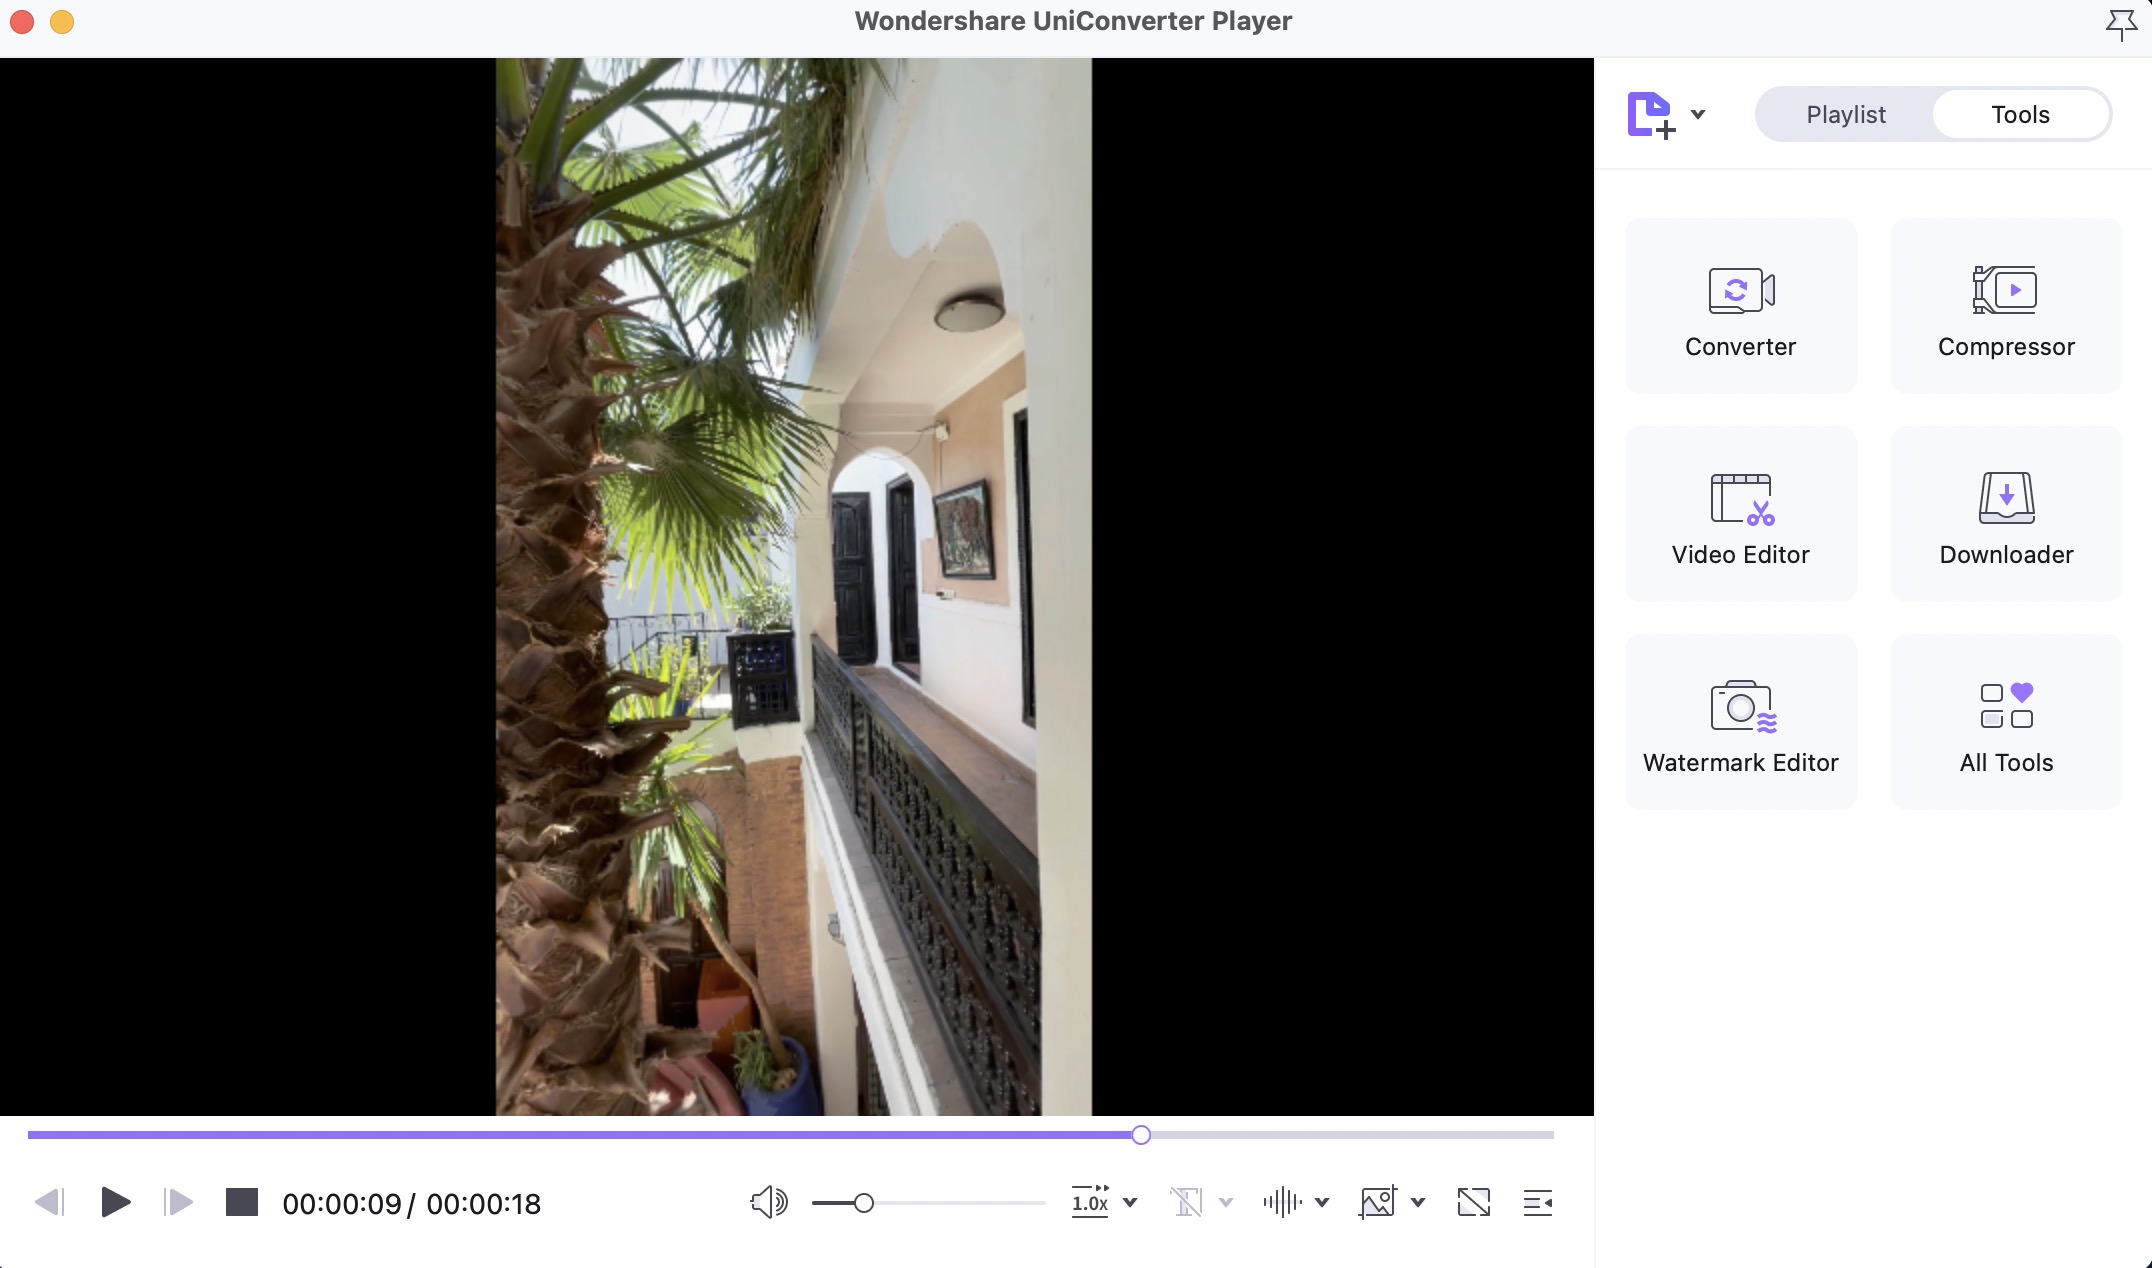The height and width of the screenshot is (1268, 2152).
Task: Switch to the Playlist tab
Action: pos(1846,113)
